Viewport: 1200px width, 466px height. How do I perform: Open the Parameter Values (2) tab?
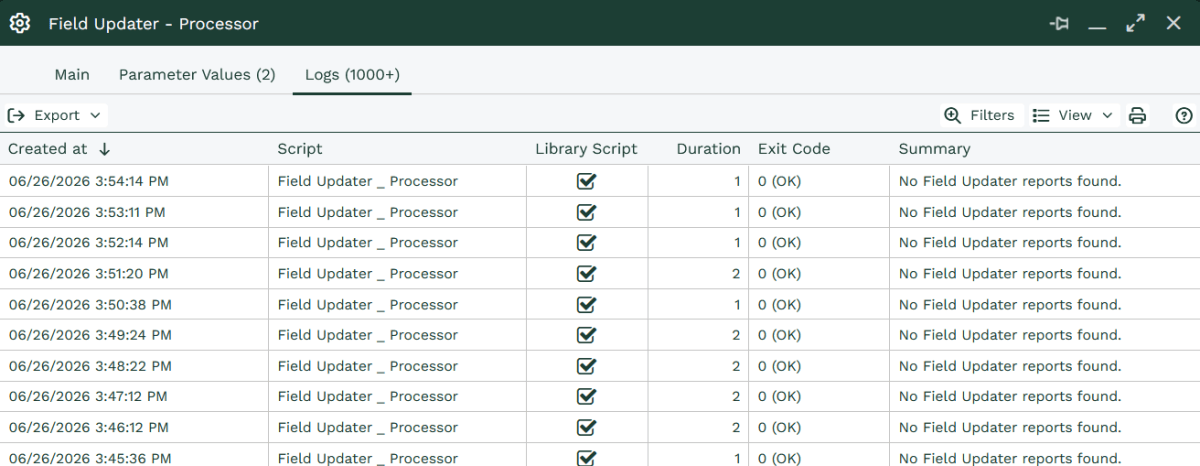pos(197,75)
